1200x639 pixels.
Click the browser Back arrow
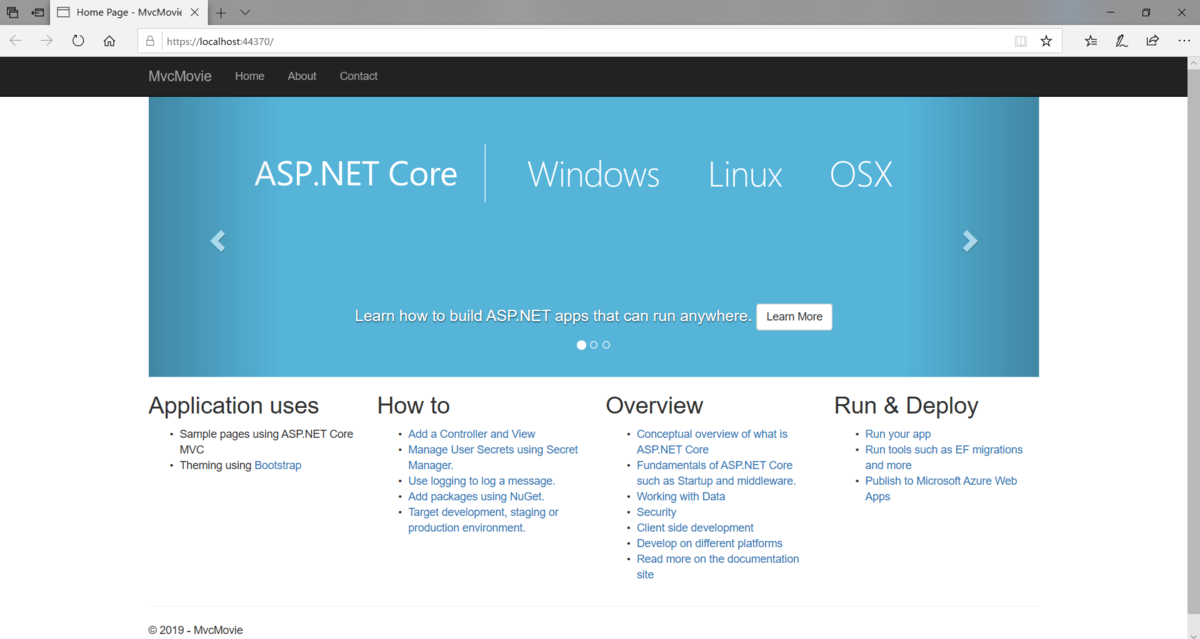[15, 41]
